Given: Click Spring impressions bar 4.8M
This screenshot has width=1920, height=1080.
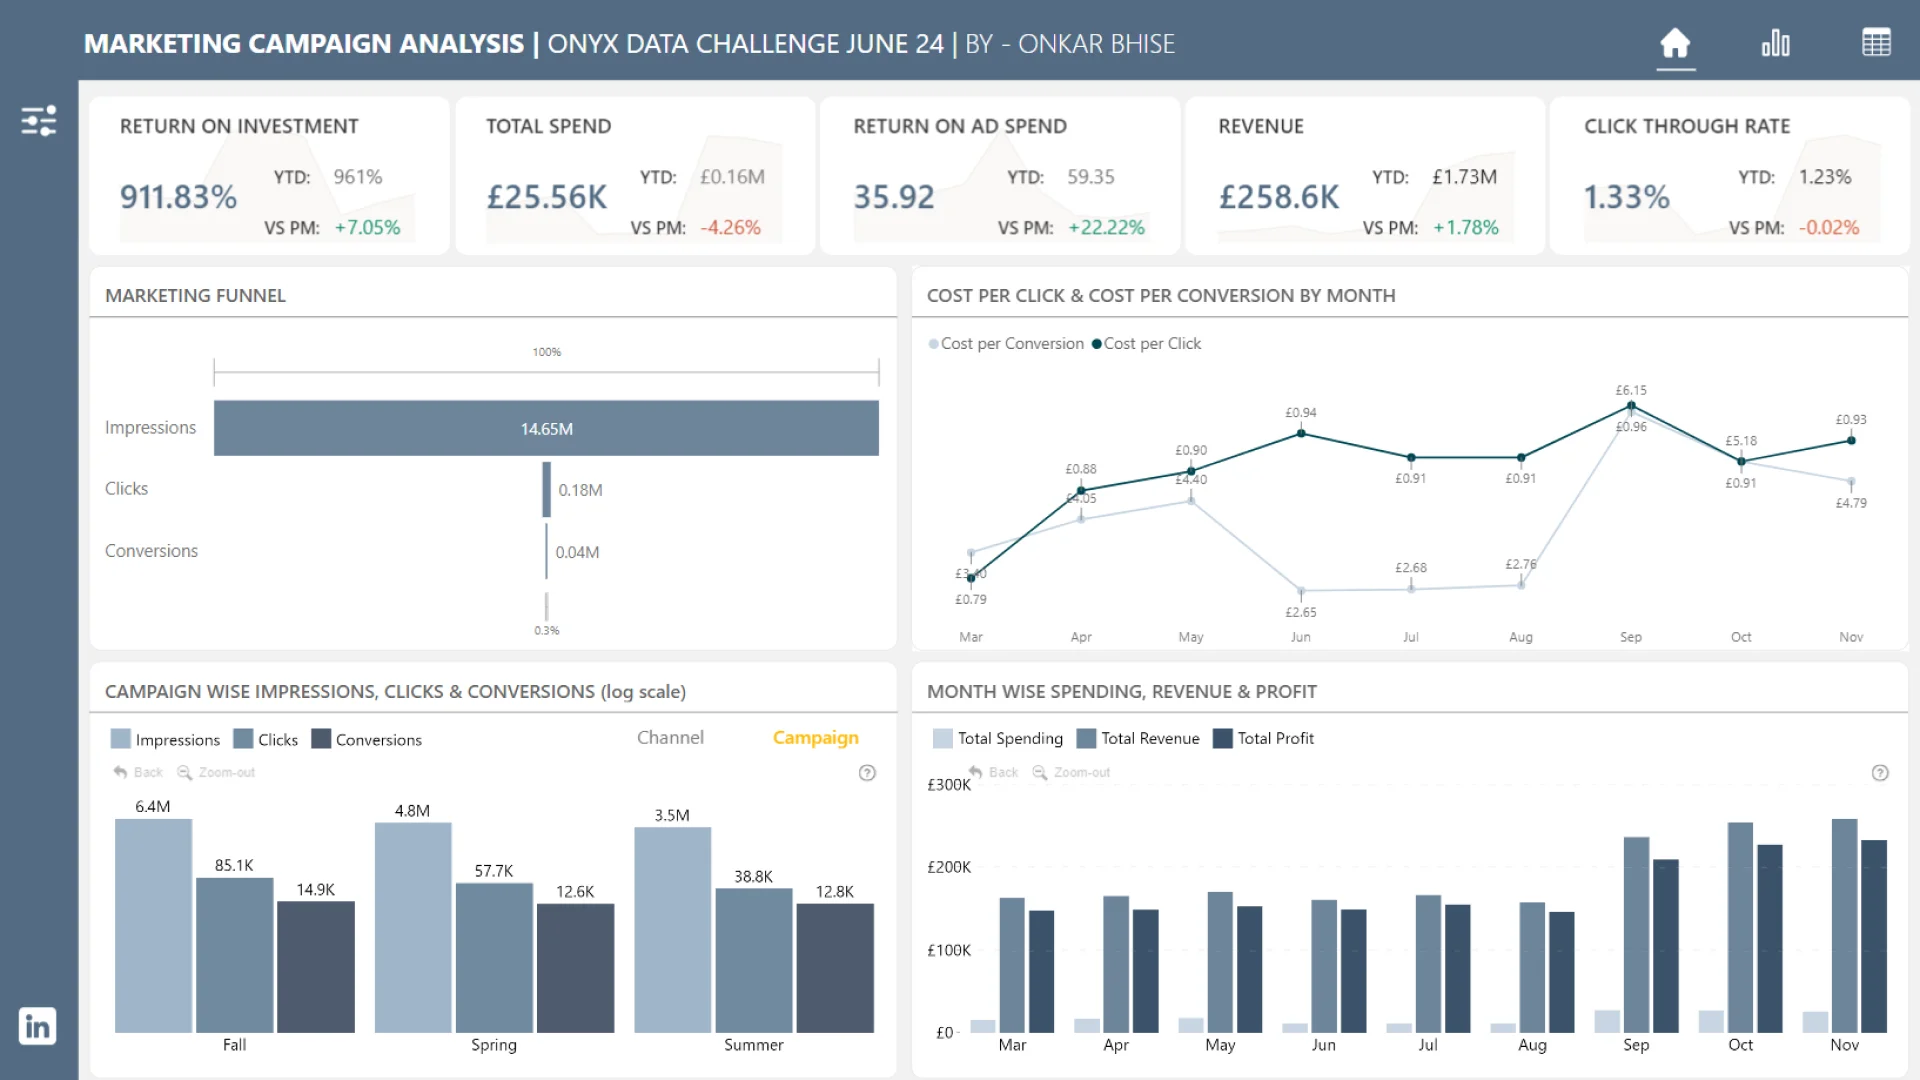Looking at the screenshot, I should 413,927.
